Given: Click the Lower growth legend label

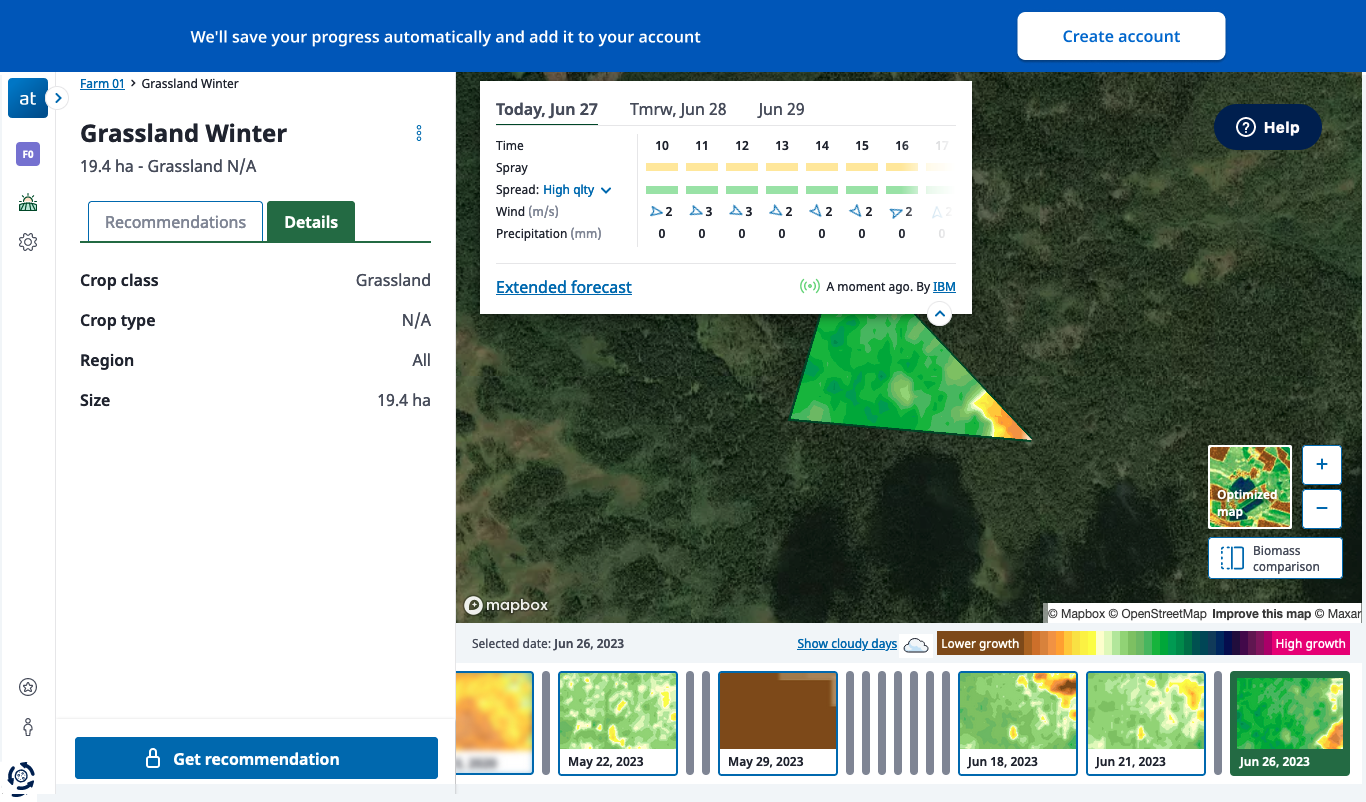Looking at the screenshot, I should tap(980, 644).
